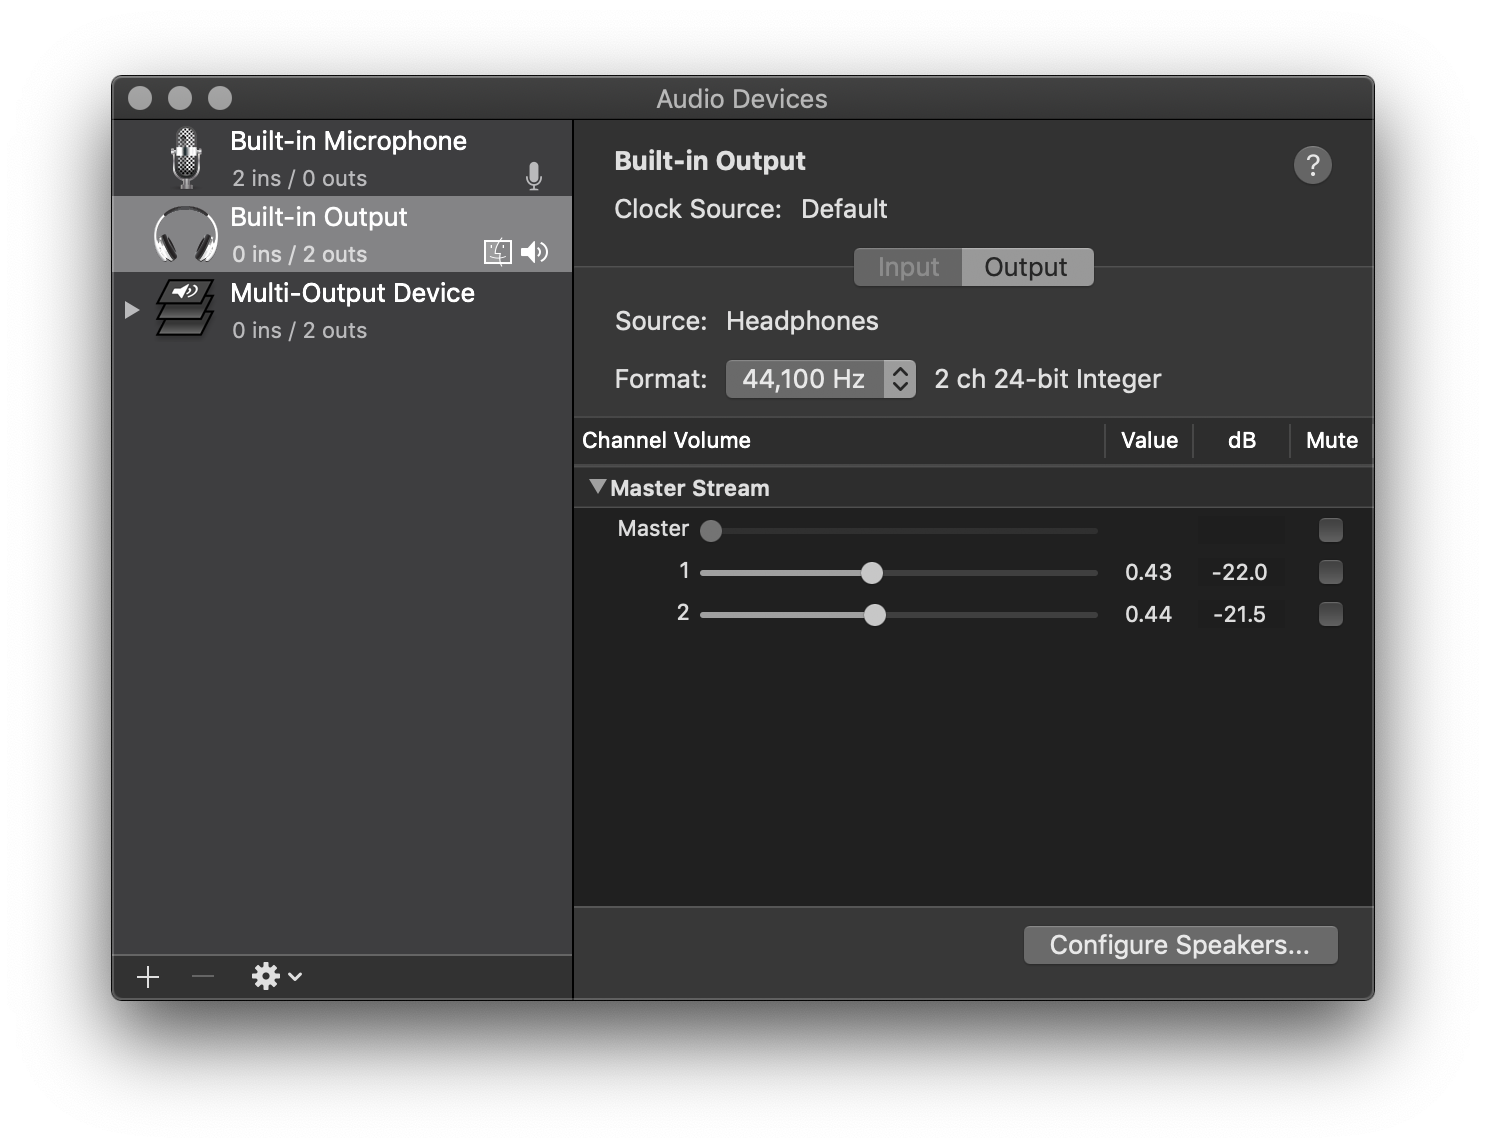The height and width of the screenshot is (1148, 1486).
Task: Click the channel 1 volume slider knob
Action: (x=872, y=573)
